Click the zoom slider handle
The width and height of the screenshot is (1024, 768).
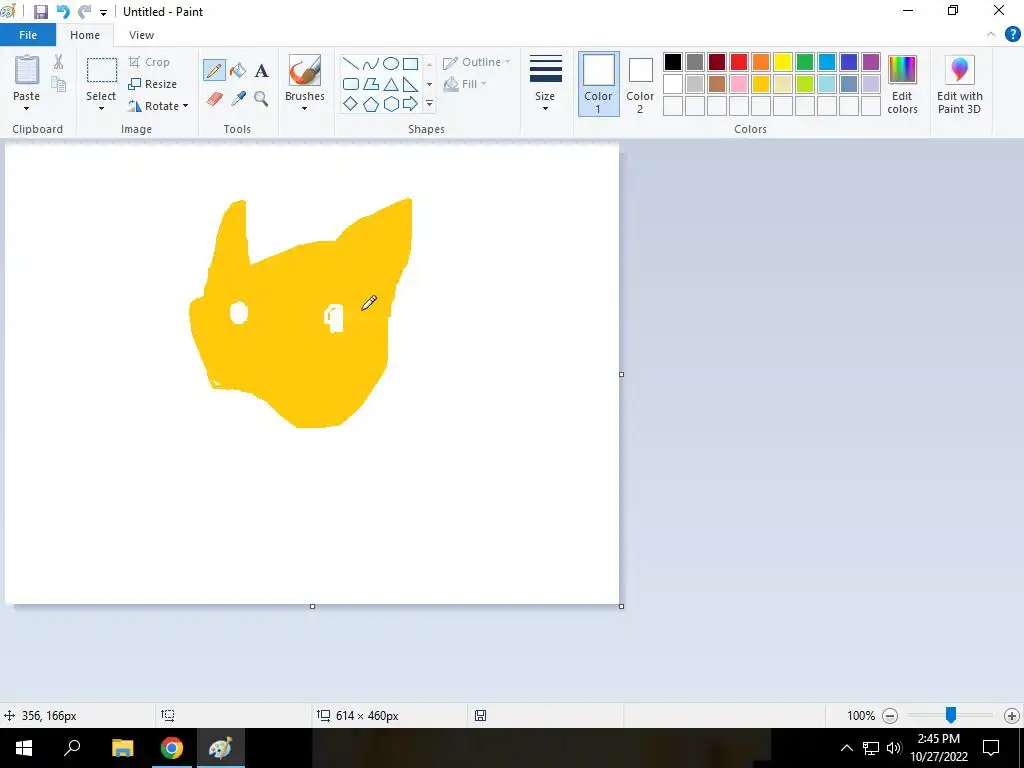pyautogui.click(x=951, y=715)
